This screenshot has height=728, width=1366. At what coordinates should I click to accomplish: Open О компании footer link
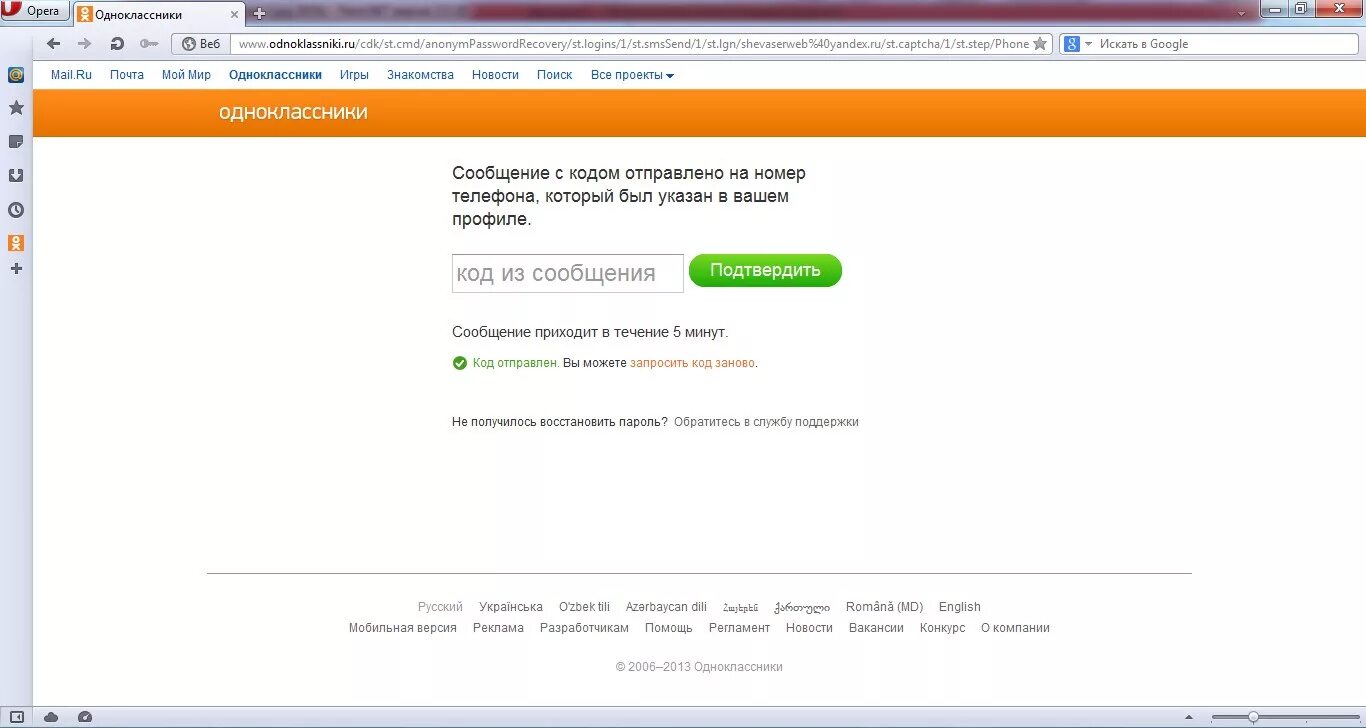click(1015, 628)
